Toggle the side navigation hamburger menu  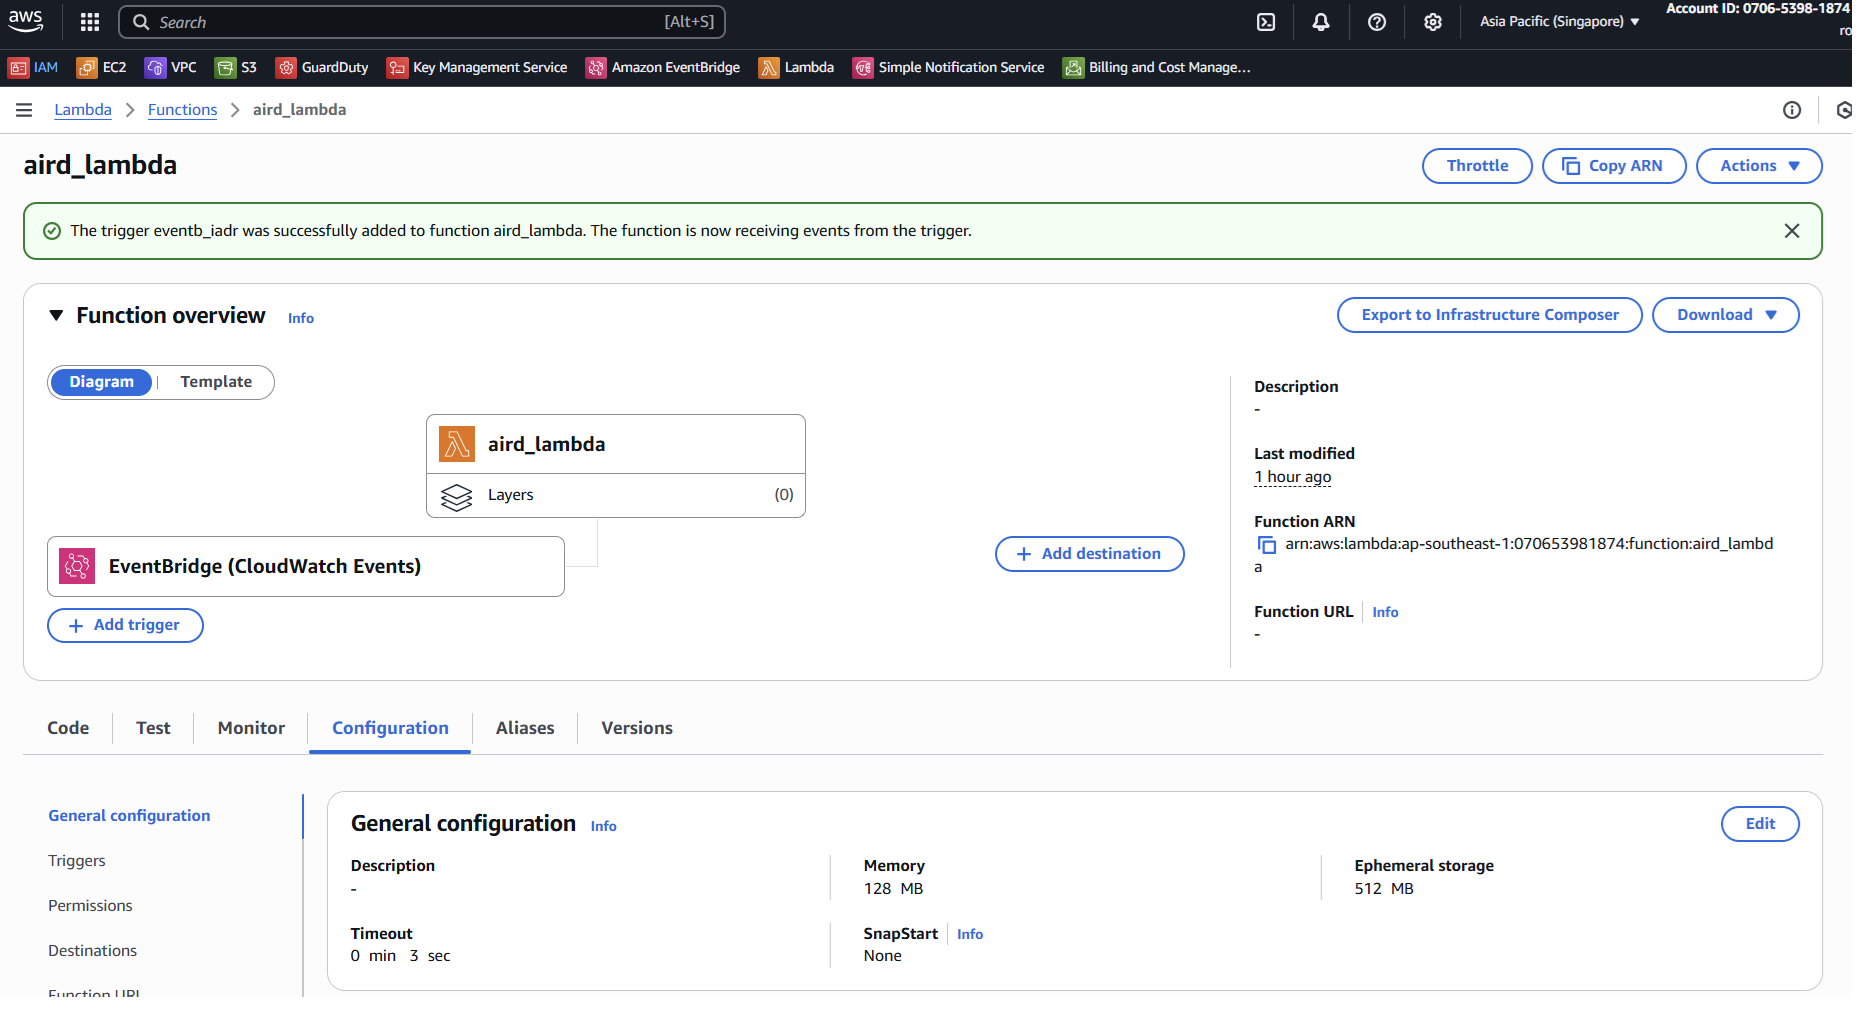tap(24, 110)
